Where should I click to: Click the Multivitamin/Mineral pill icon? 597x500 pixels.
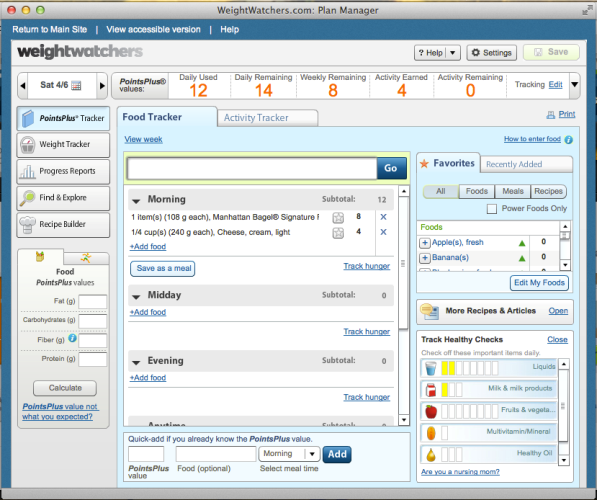click(431, 433)
